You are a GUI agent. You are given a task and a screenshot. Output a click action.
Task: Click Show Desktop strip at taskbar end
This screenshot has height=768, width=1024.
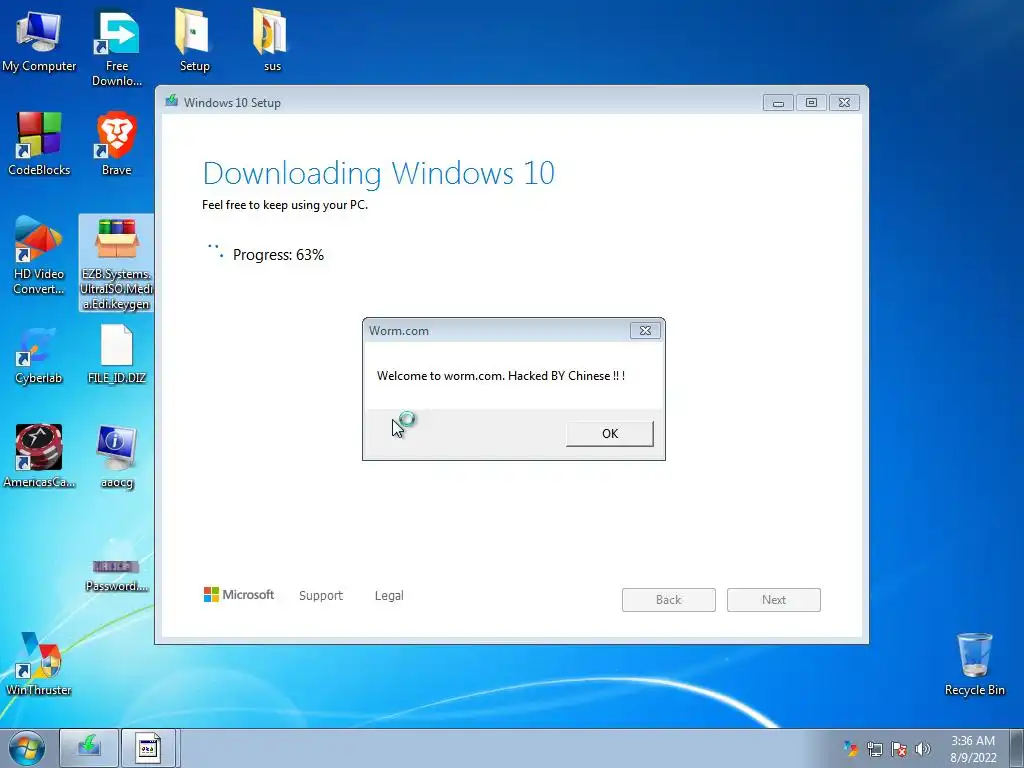coord(1017,748)
